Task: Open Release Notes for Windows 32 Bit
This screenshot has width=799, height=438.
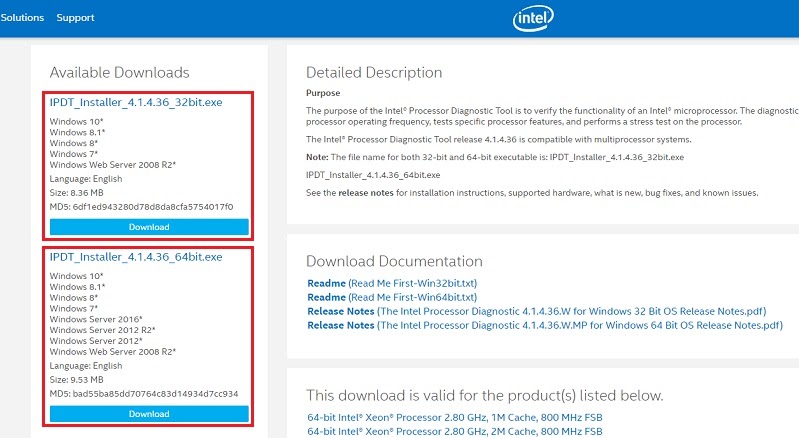Action: pyautogui.click(x=537, y=311)
